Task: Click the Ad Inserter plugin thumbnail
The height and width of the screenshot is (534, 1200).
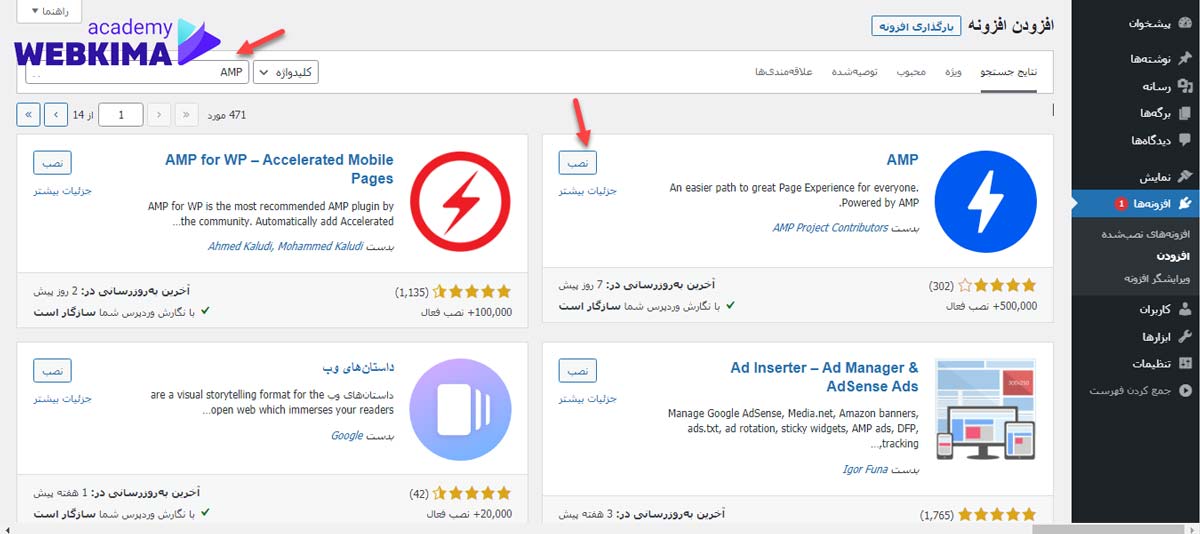Action: point(985,410)
